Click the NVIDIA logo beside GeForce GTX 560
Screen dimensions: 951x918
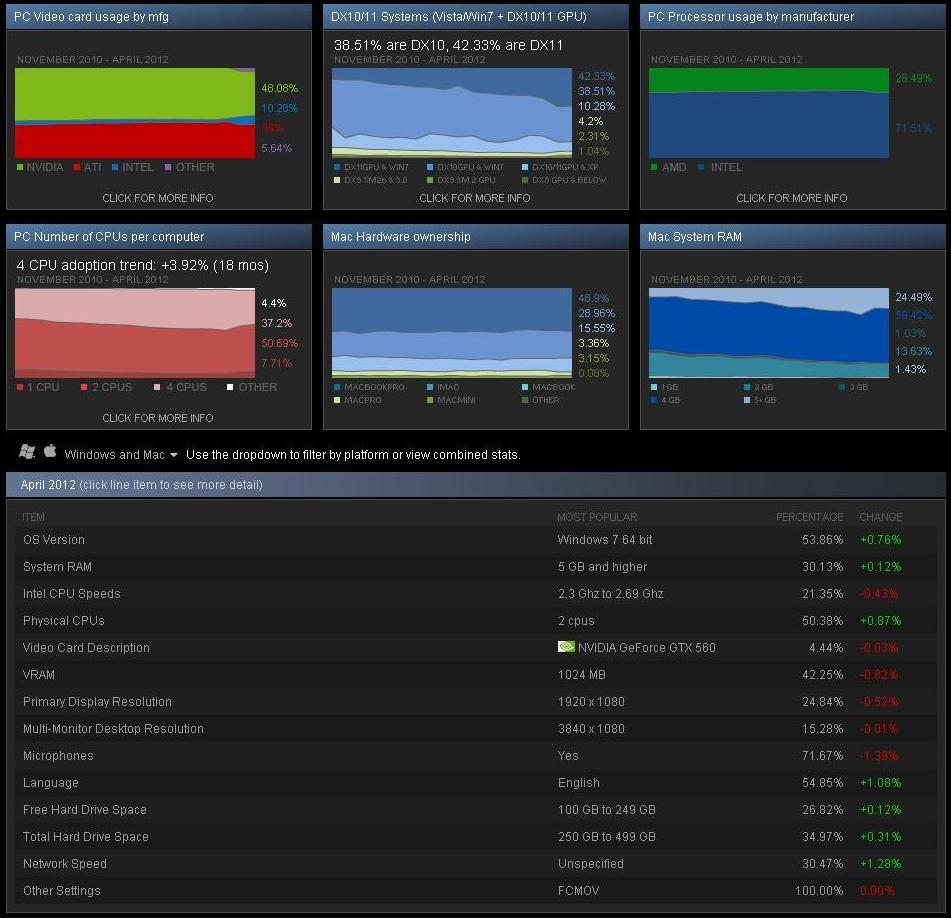(566, 647)
